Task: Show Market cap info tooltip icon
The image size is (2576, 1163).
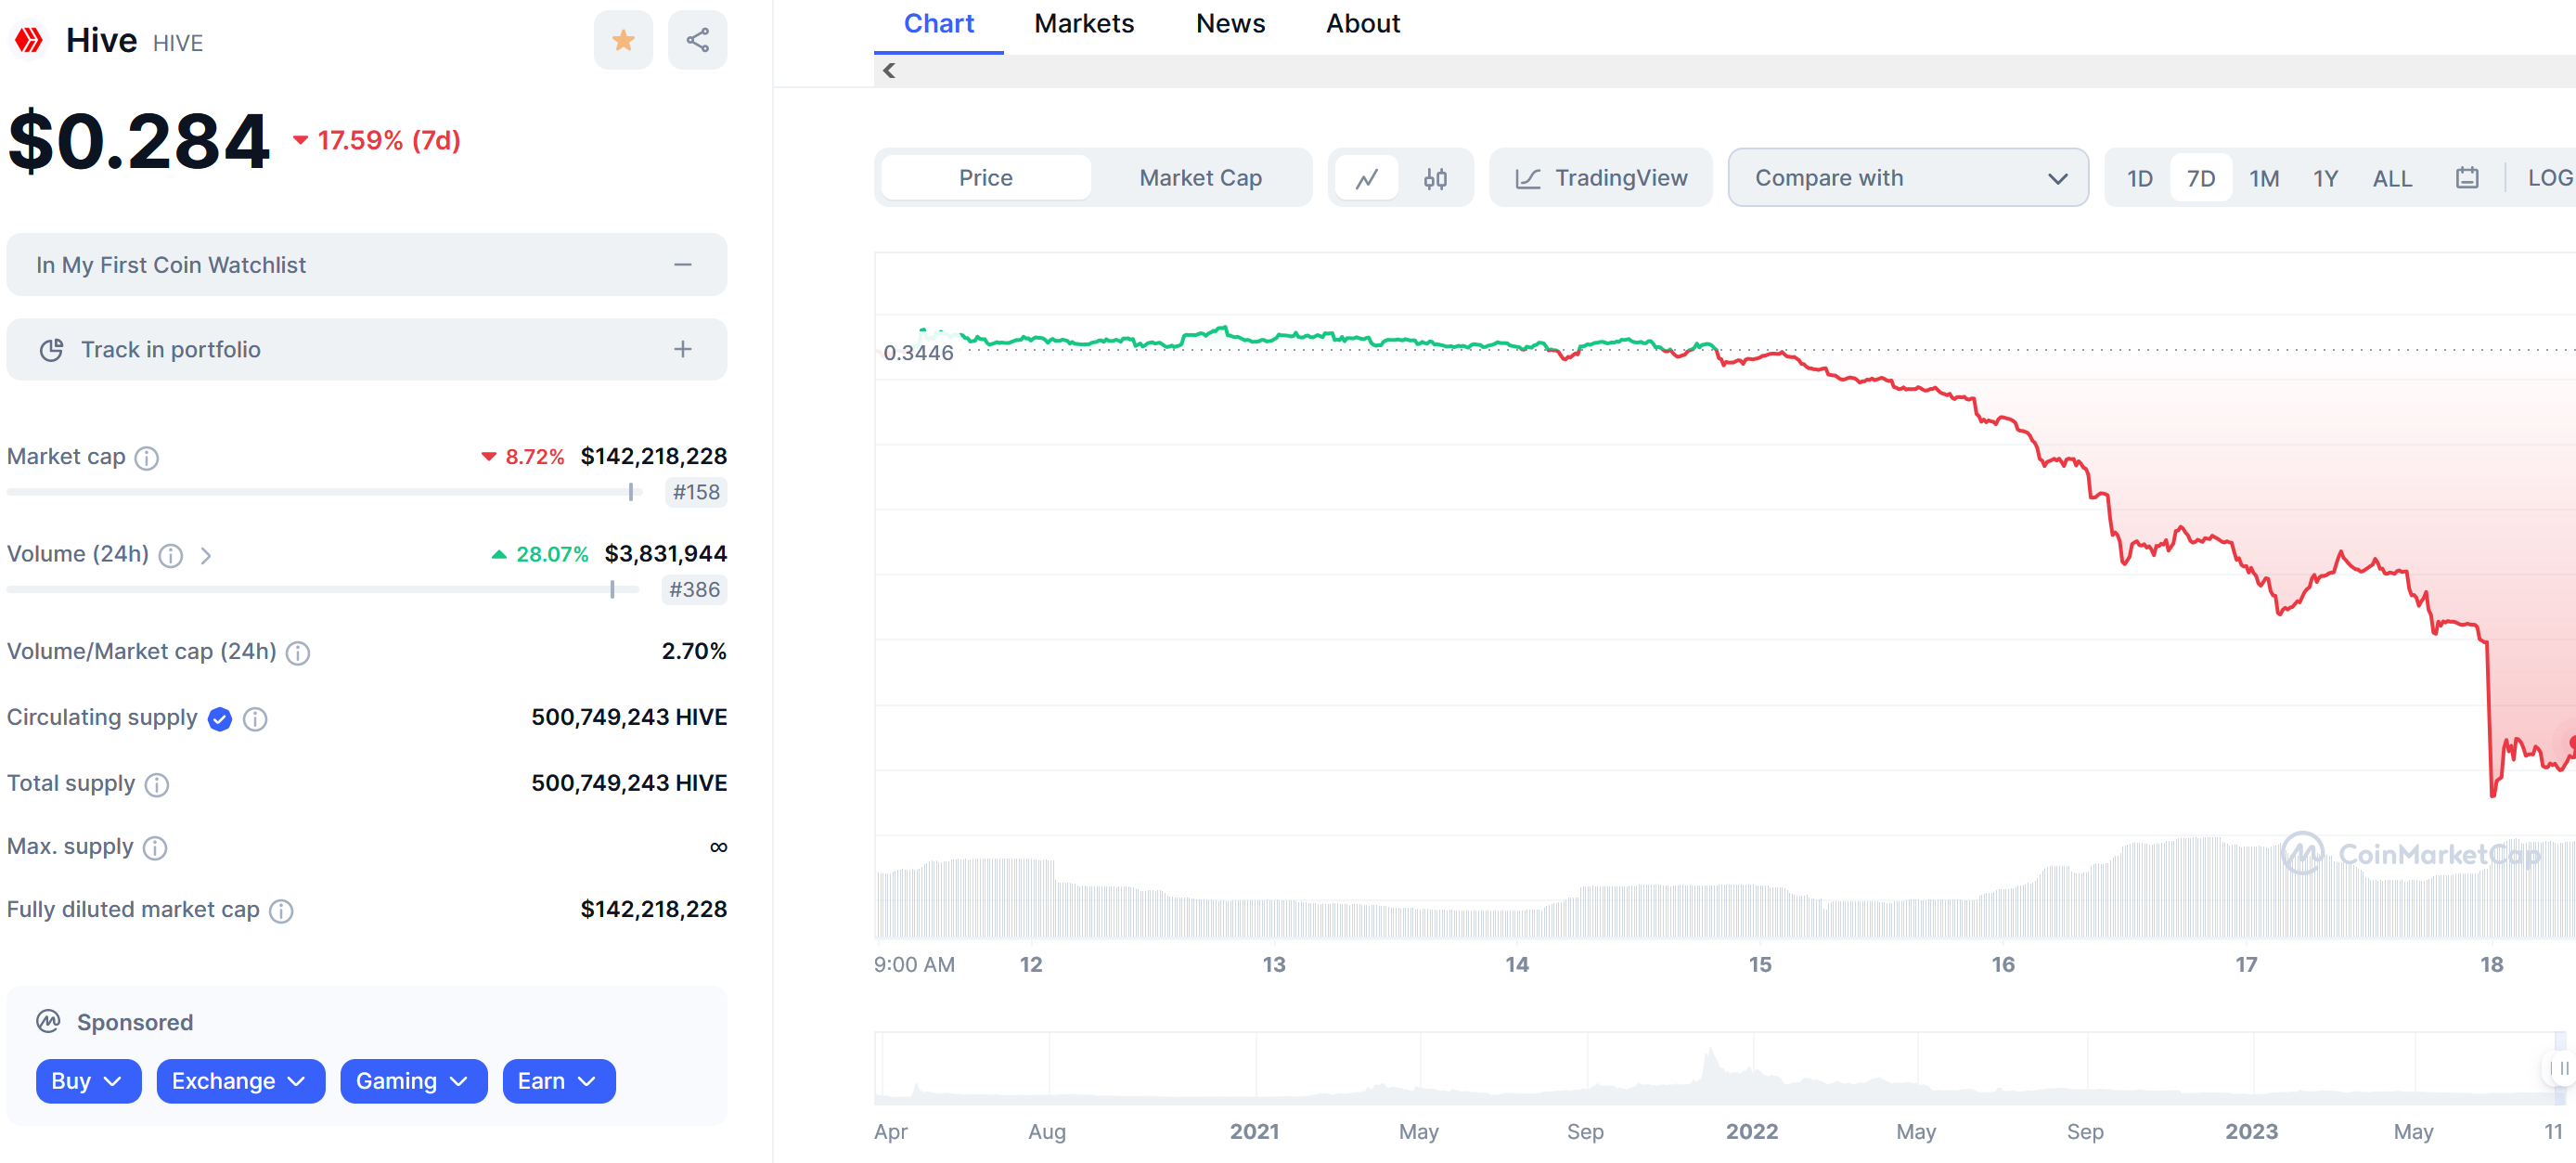Action: (147, 458)
